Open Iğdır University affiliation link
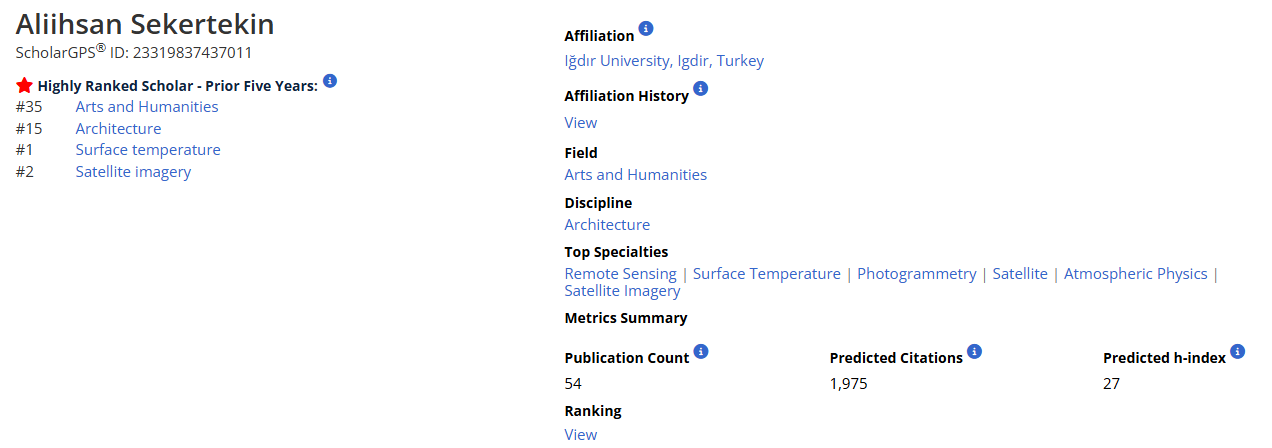Viewport: 1272px width, 448px height. [x=664, y=61]
